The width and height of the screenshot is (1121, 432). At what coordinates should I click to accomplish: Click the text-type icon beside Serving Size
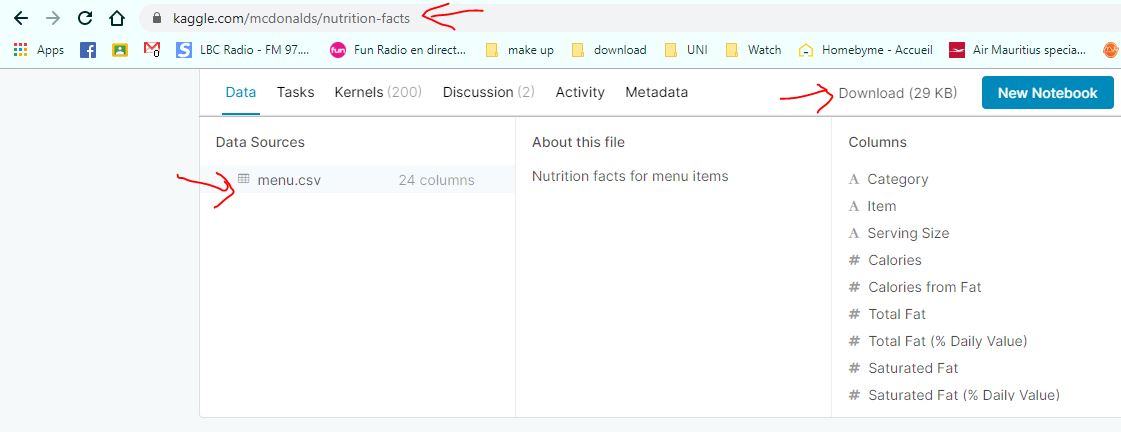tap(854, 233)
